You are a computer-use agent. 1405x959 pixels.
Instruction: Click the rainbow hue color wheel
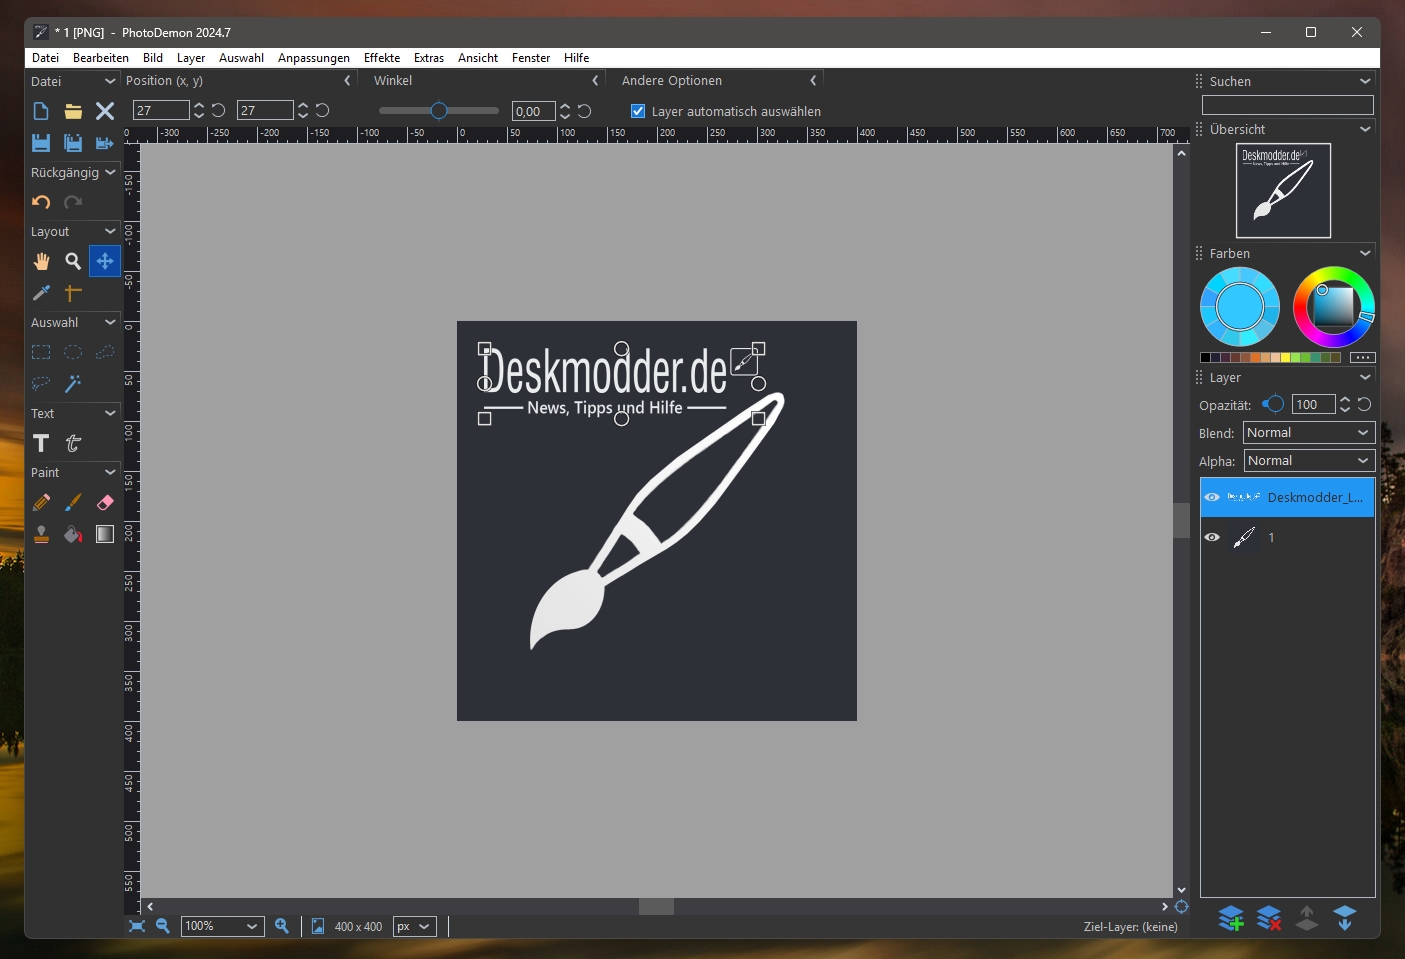[x=1334, y=307]
